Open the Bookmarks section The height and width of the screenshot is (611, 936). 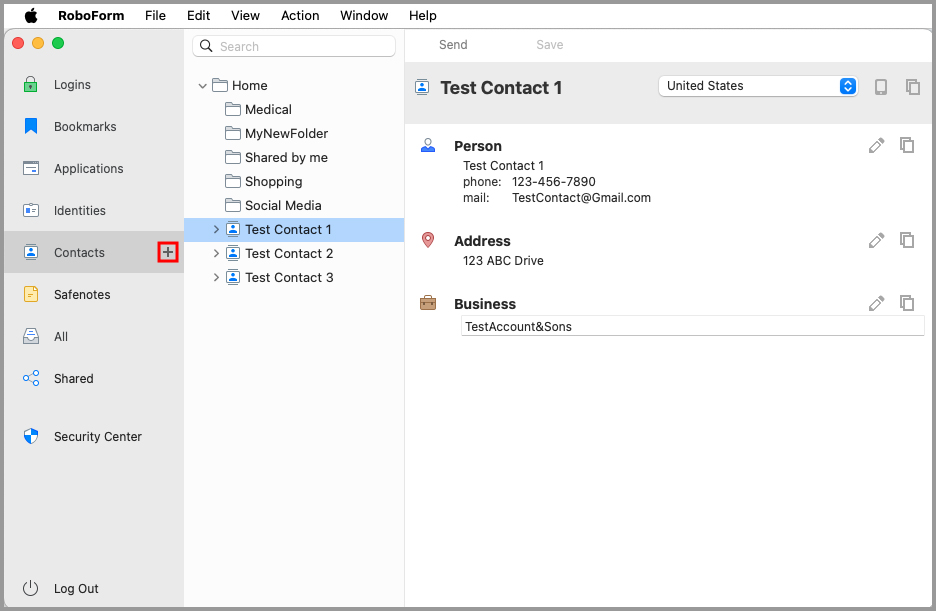coord(94,126)
